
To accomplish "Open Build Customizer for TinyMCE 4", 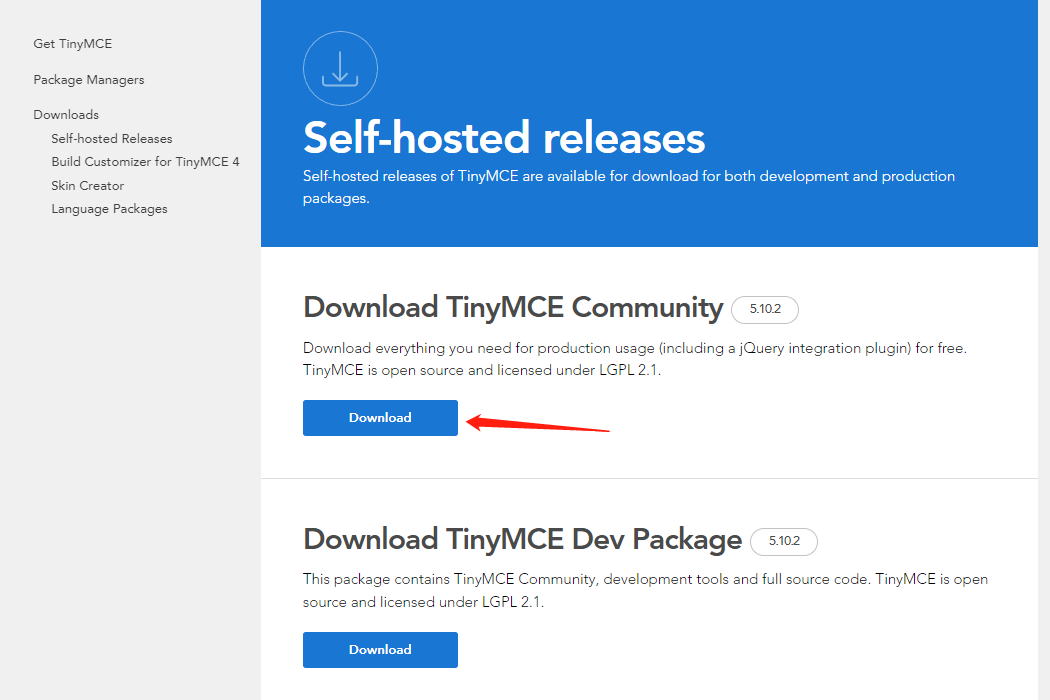I will (x=145, y=161).
